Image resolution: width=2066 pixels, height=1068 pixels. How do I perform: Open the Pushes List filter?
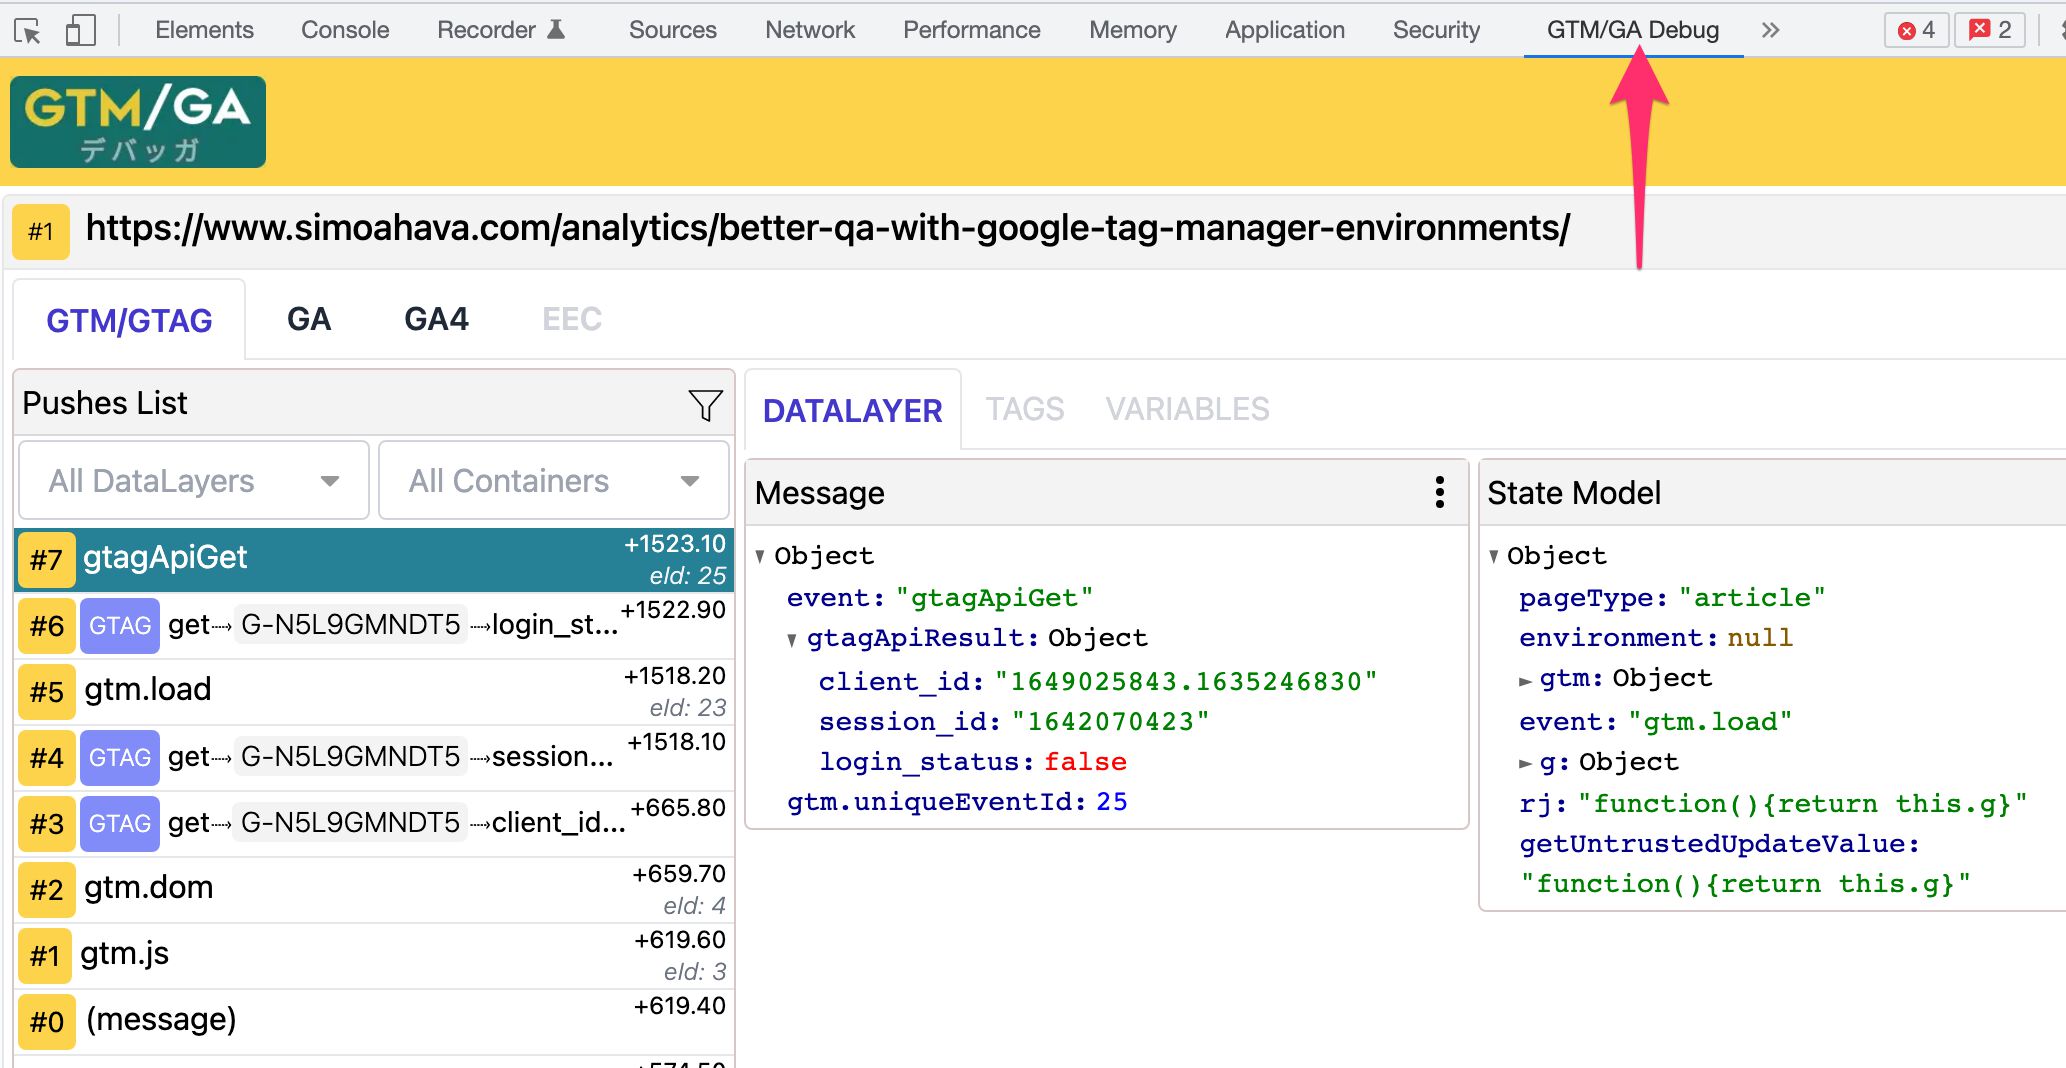point(705,405)
